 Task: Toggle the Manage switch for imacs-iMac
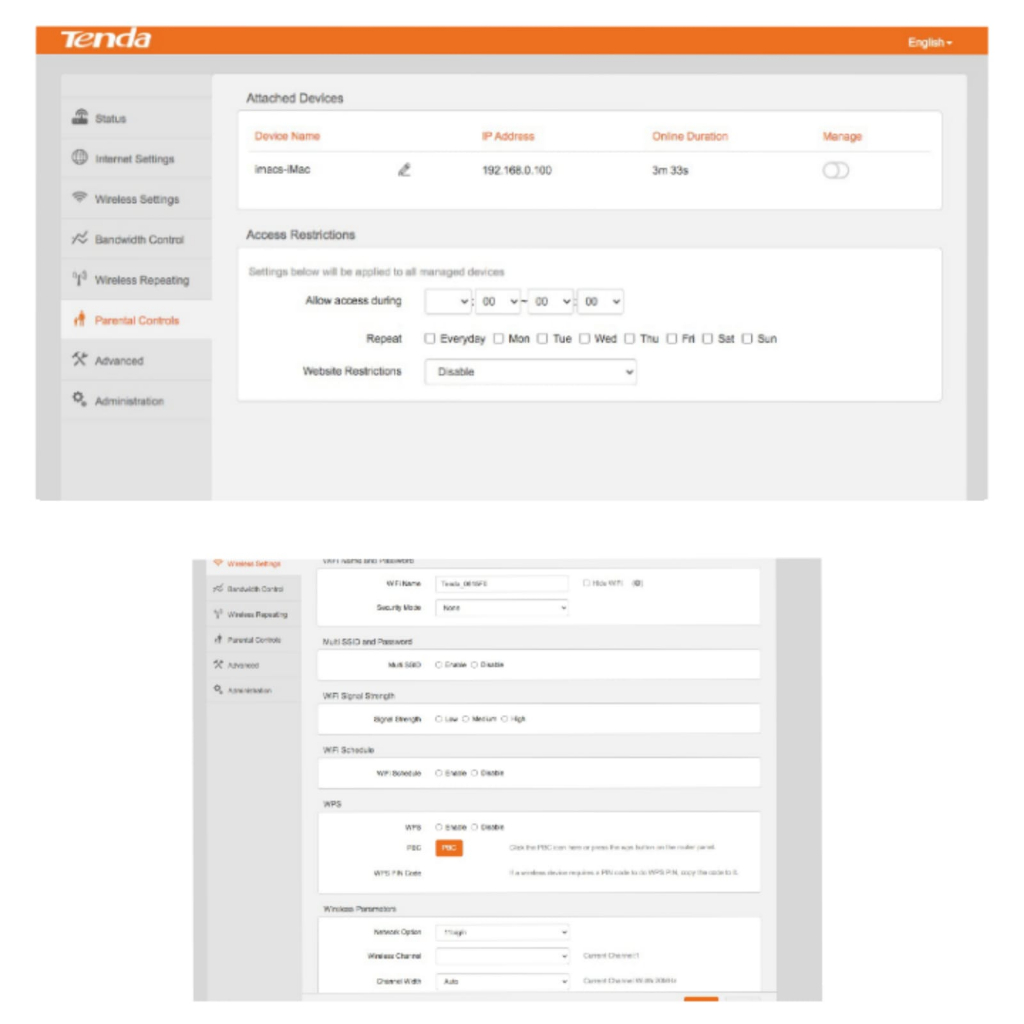coord(835,171)
